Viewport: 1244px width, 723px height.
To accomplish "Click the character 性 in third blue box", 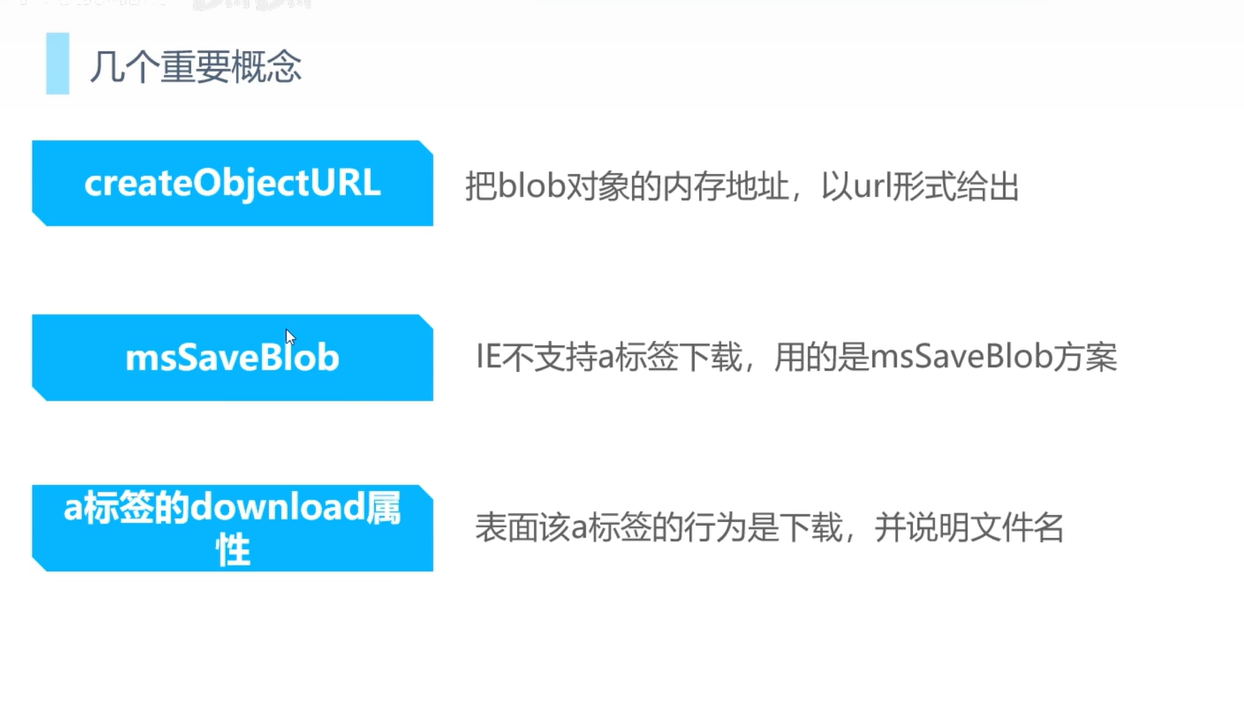I will click(233, 550).
